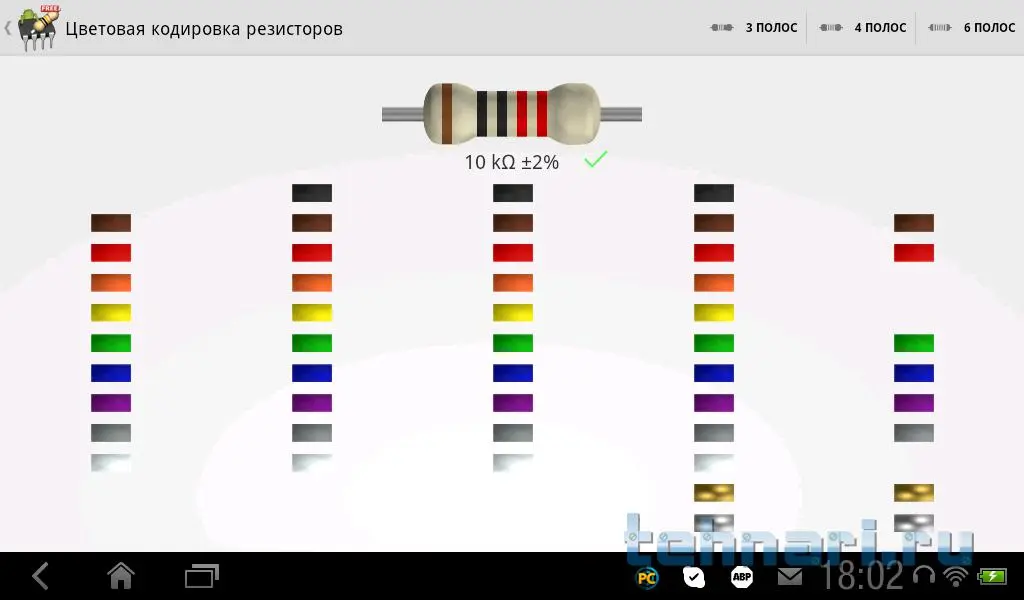Select green in tolerance column
The width and height of the screenshot is (1024, 600).
click(914, 343)
